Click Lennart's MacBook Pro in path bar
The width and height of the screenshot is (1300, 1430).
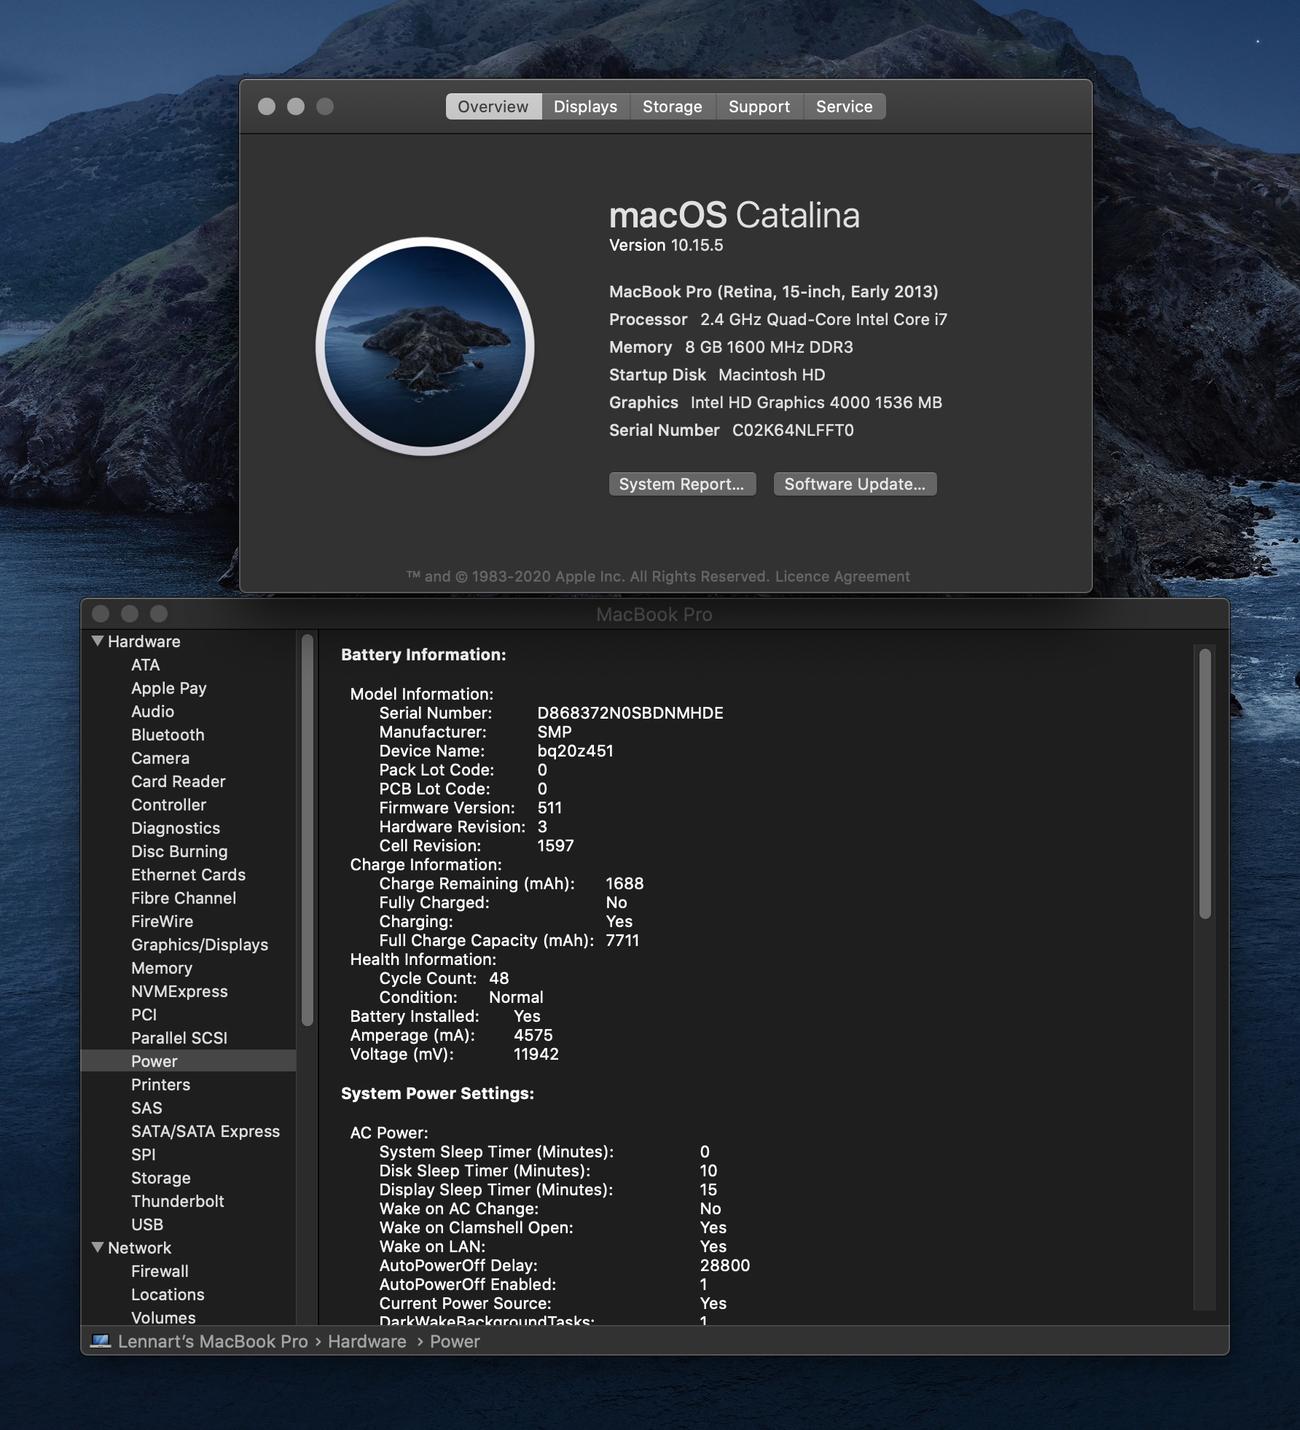213,1341
